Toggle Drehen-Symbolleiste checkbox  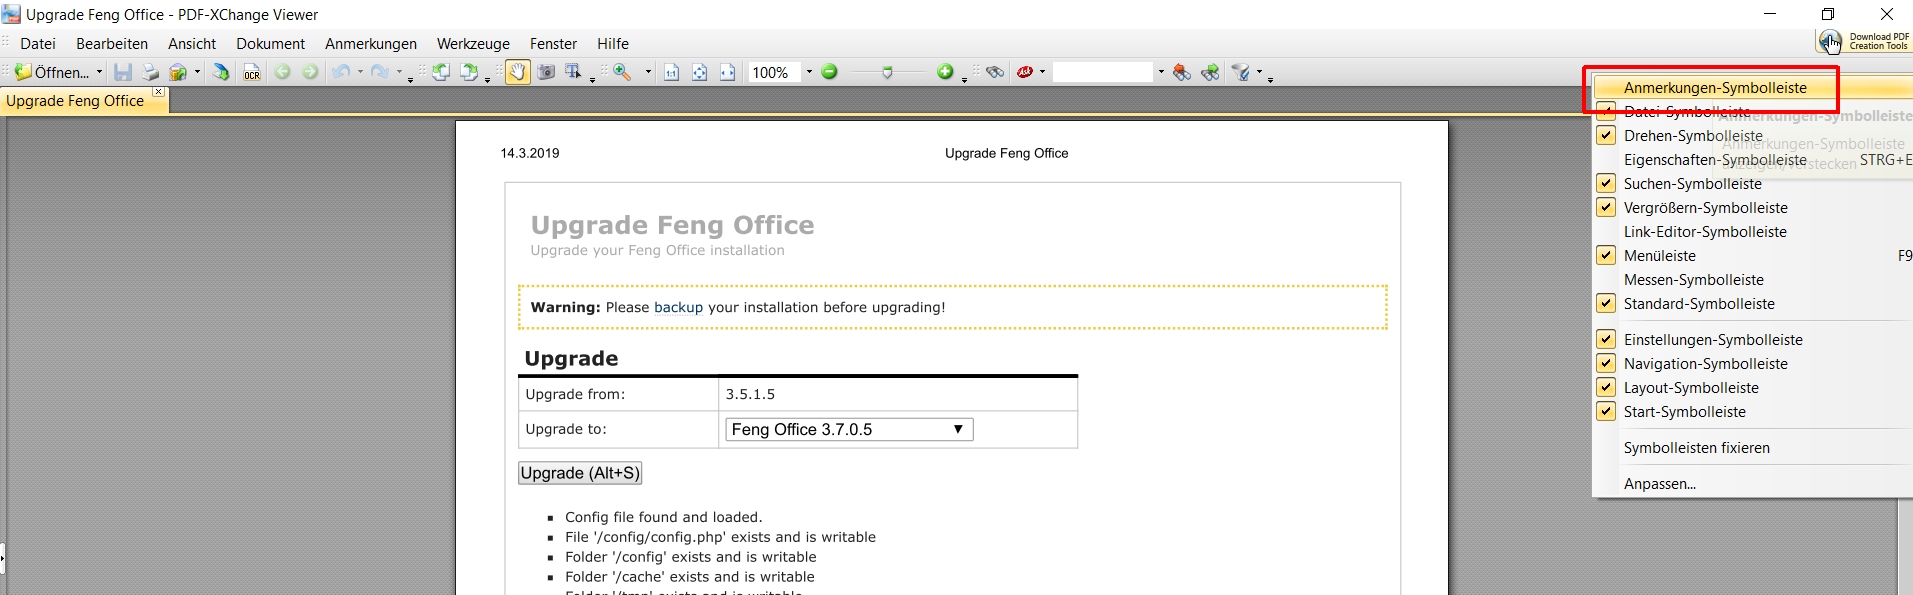(x=1605, y=136)
